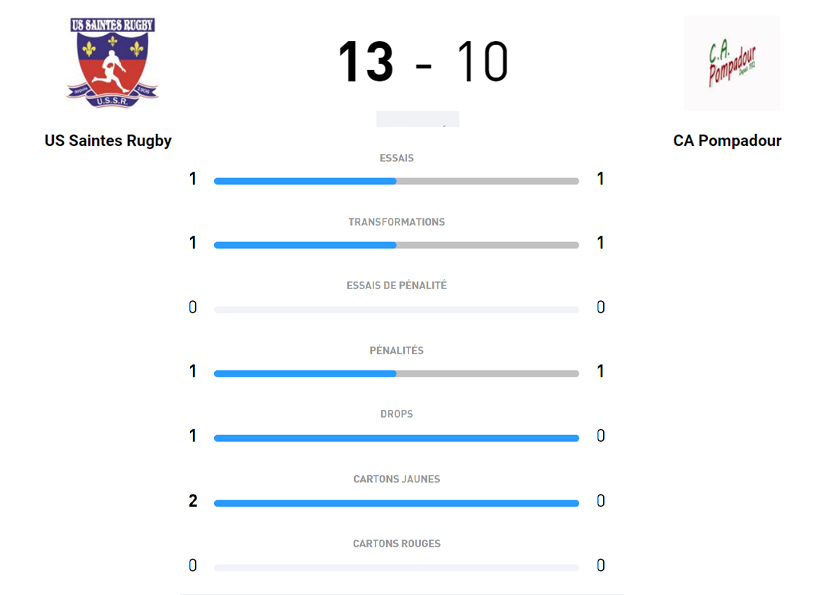Image resolution: width=822 pixels, height=595 pixels.
Task: Click US Saintes' yellow card count 2
Action: pyautogui.click(x=193, y=501)
